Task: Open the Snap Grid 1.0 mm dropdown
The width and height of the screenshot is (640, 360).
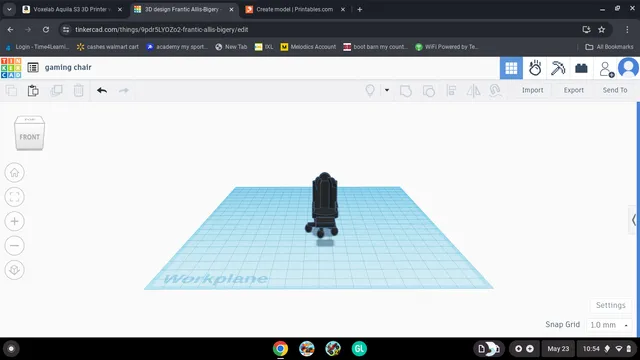Action: point(609,325)
